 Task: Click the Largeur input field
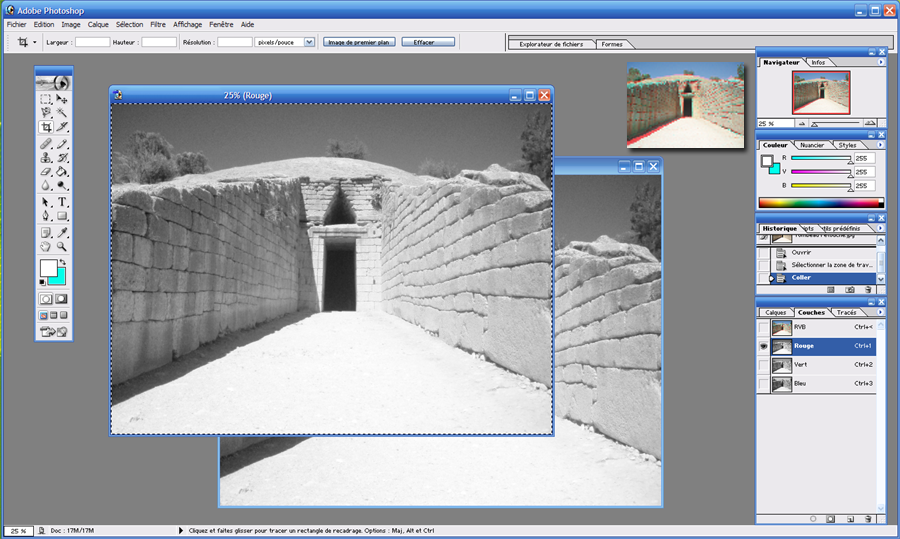click(93, 42)
